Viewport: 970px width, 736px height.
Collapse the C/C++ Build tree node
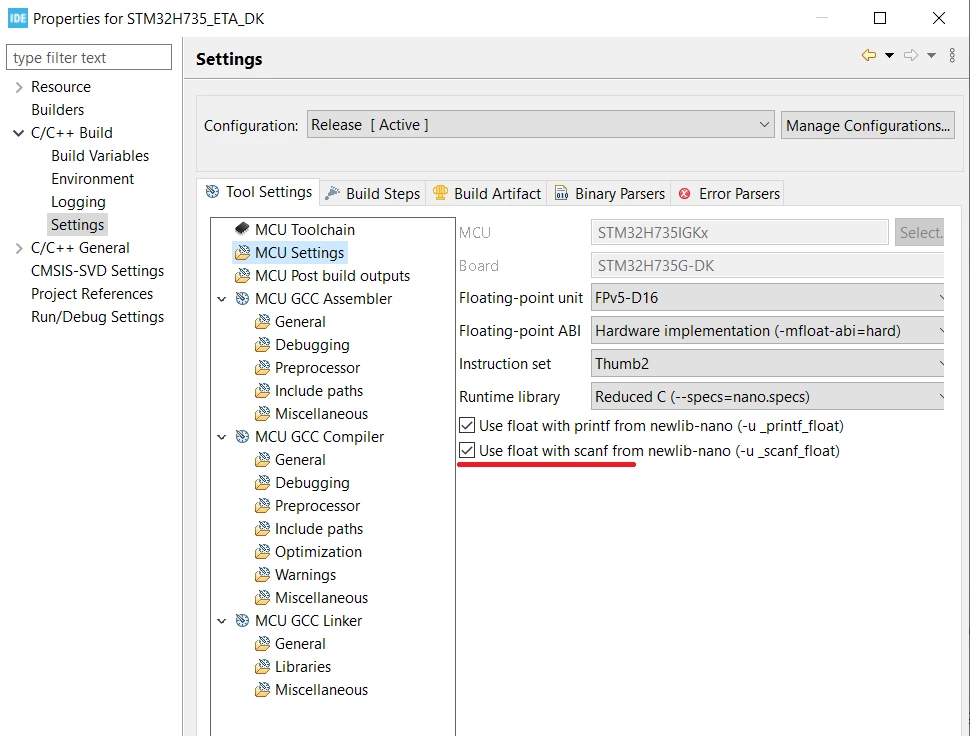tap(19, 133)
